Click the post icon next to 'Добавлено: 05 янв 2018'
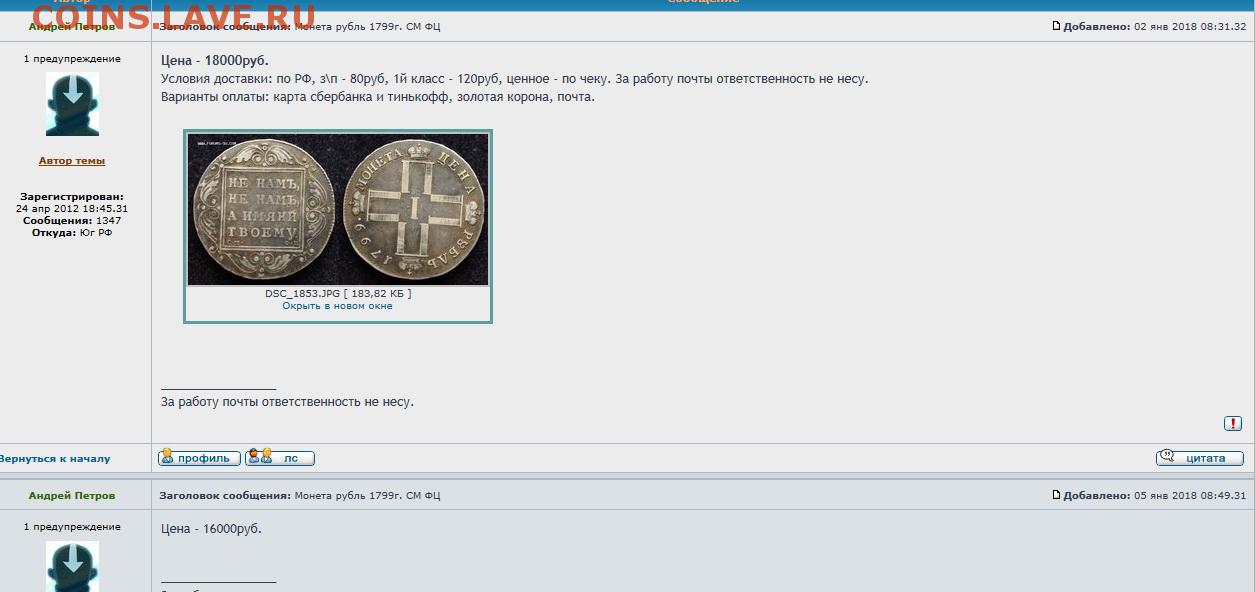 click(x=1056, y=495)
